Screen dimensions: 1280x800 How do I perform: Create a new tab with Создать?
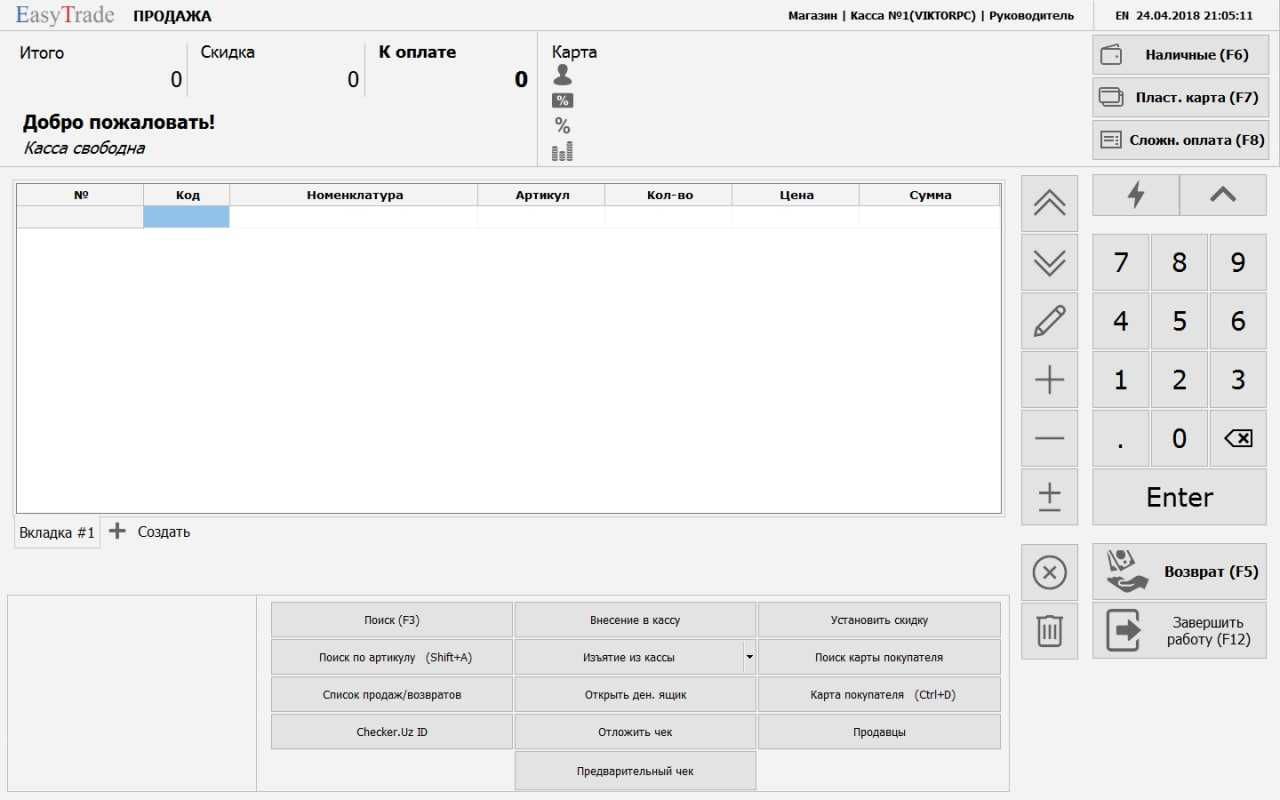pyautogui.click(x=150, y=532)
